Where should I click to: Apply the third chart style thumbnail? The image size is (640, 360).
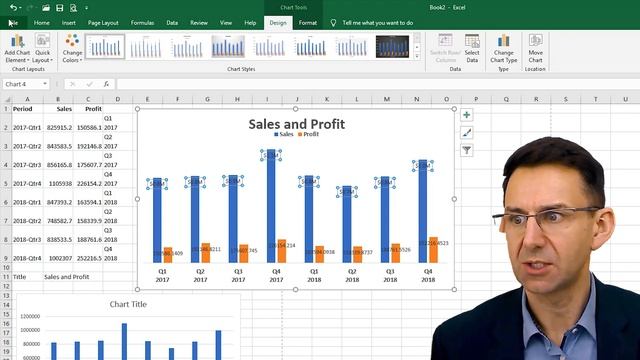[x=187, y=47]
